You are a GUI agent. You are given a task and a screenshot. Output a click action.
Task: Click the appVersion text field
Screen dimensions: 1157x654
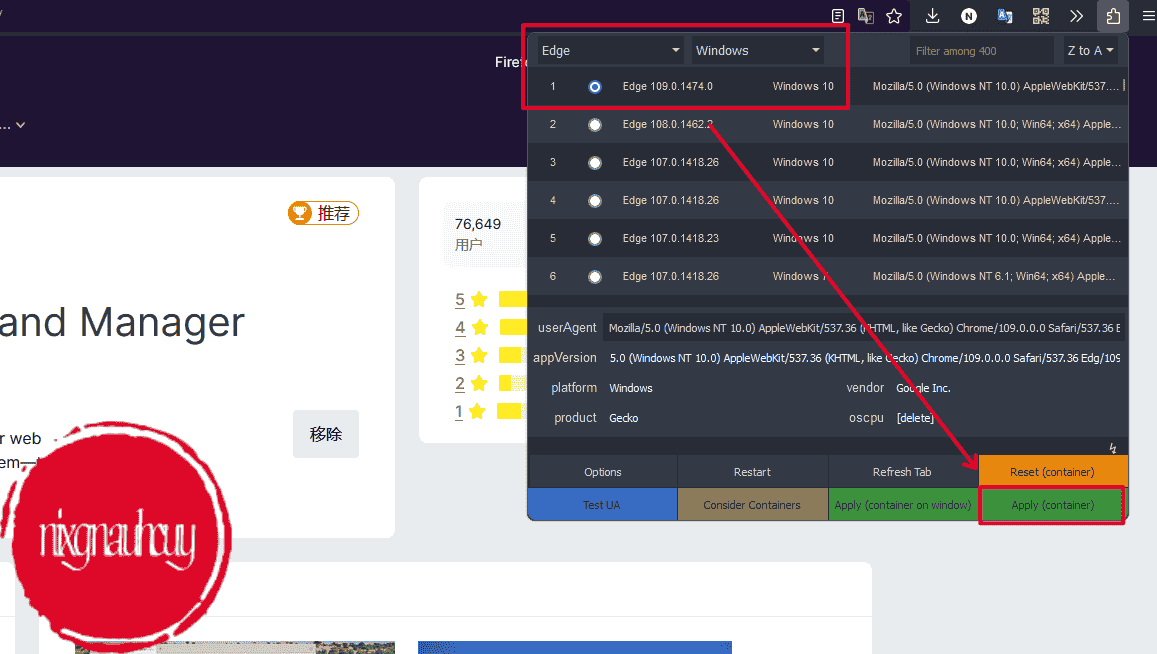coord(863,358)
